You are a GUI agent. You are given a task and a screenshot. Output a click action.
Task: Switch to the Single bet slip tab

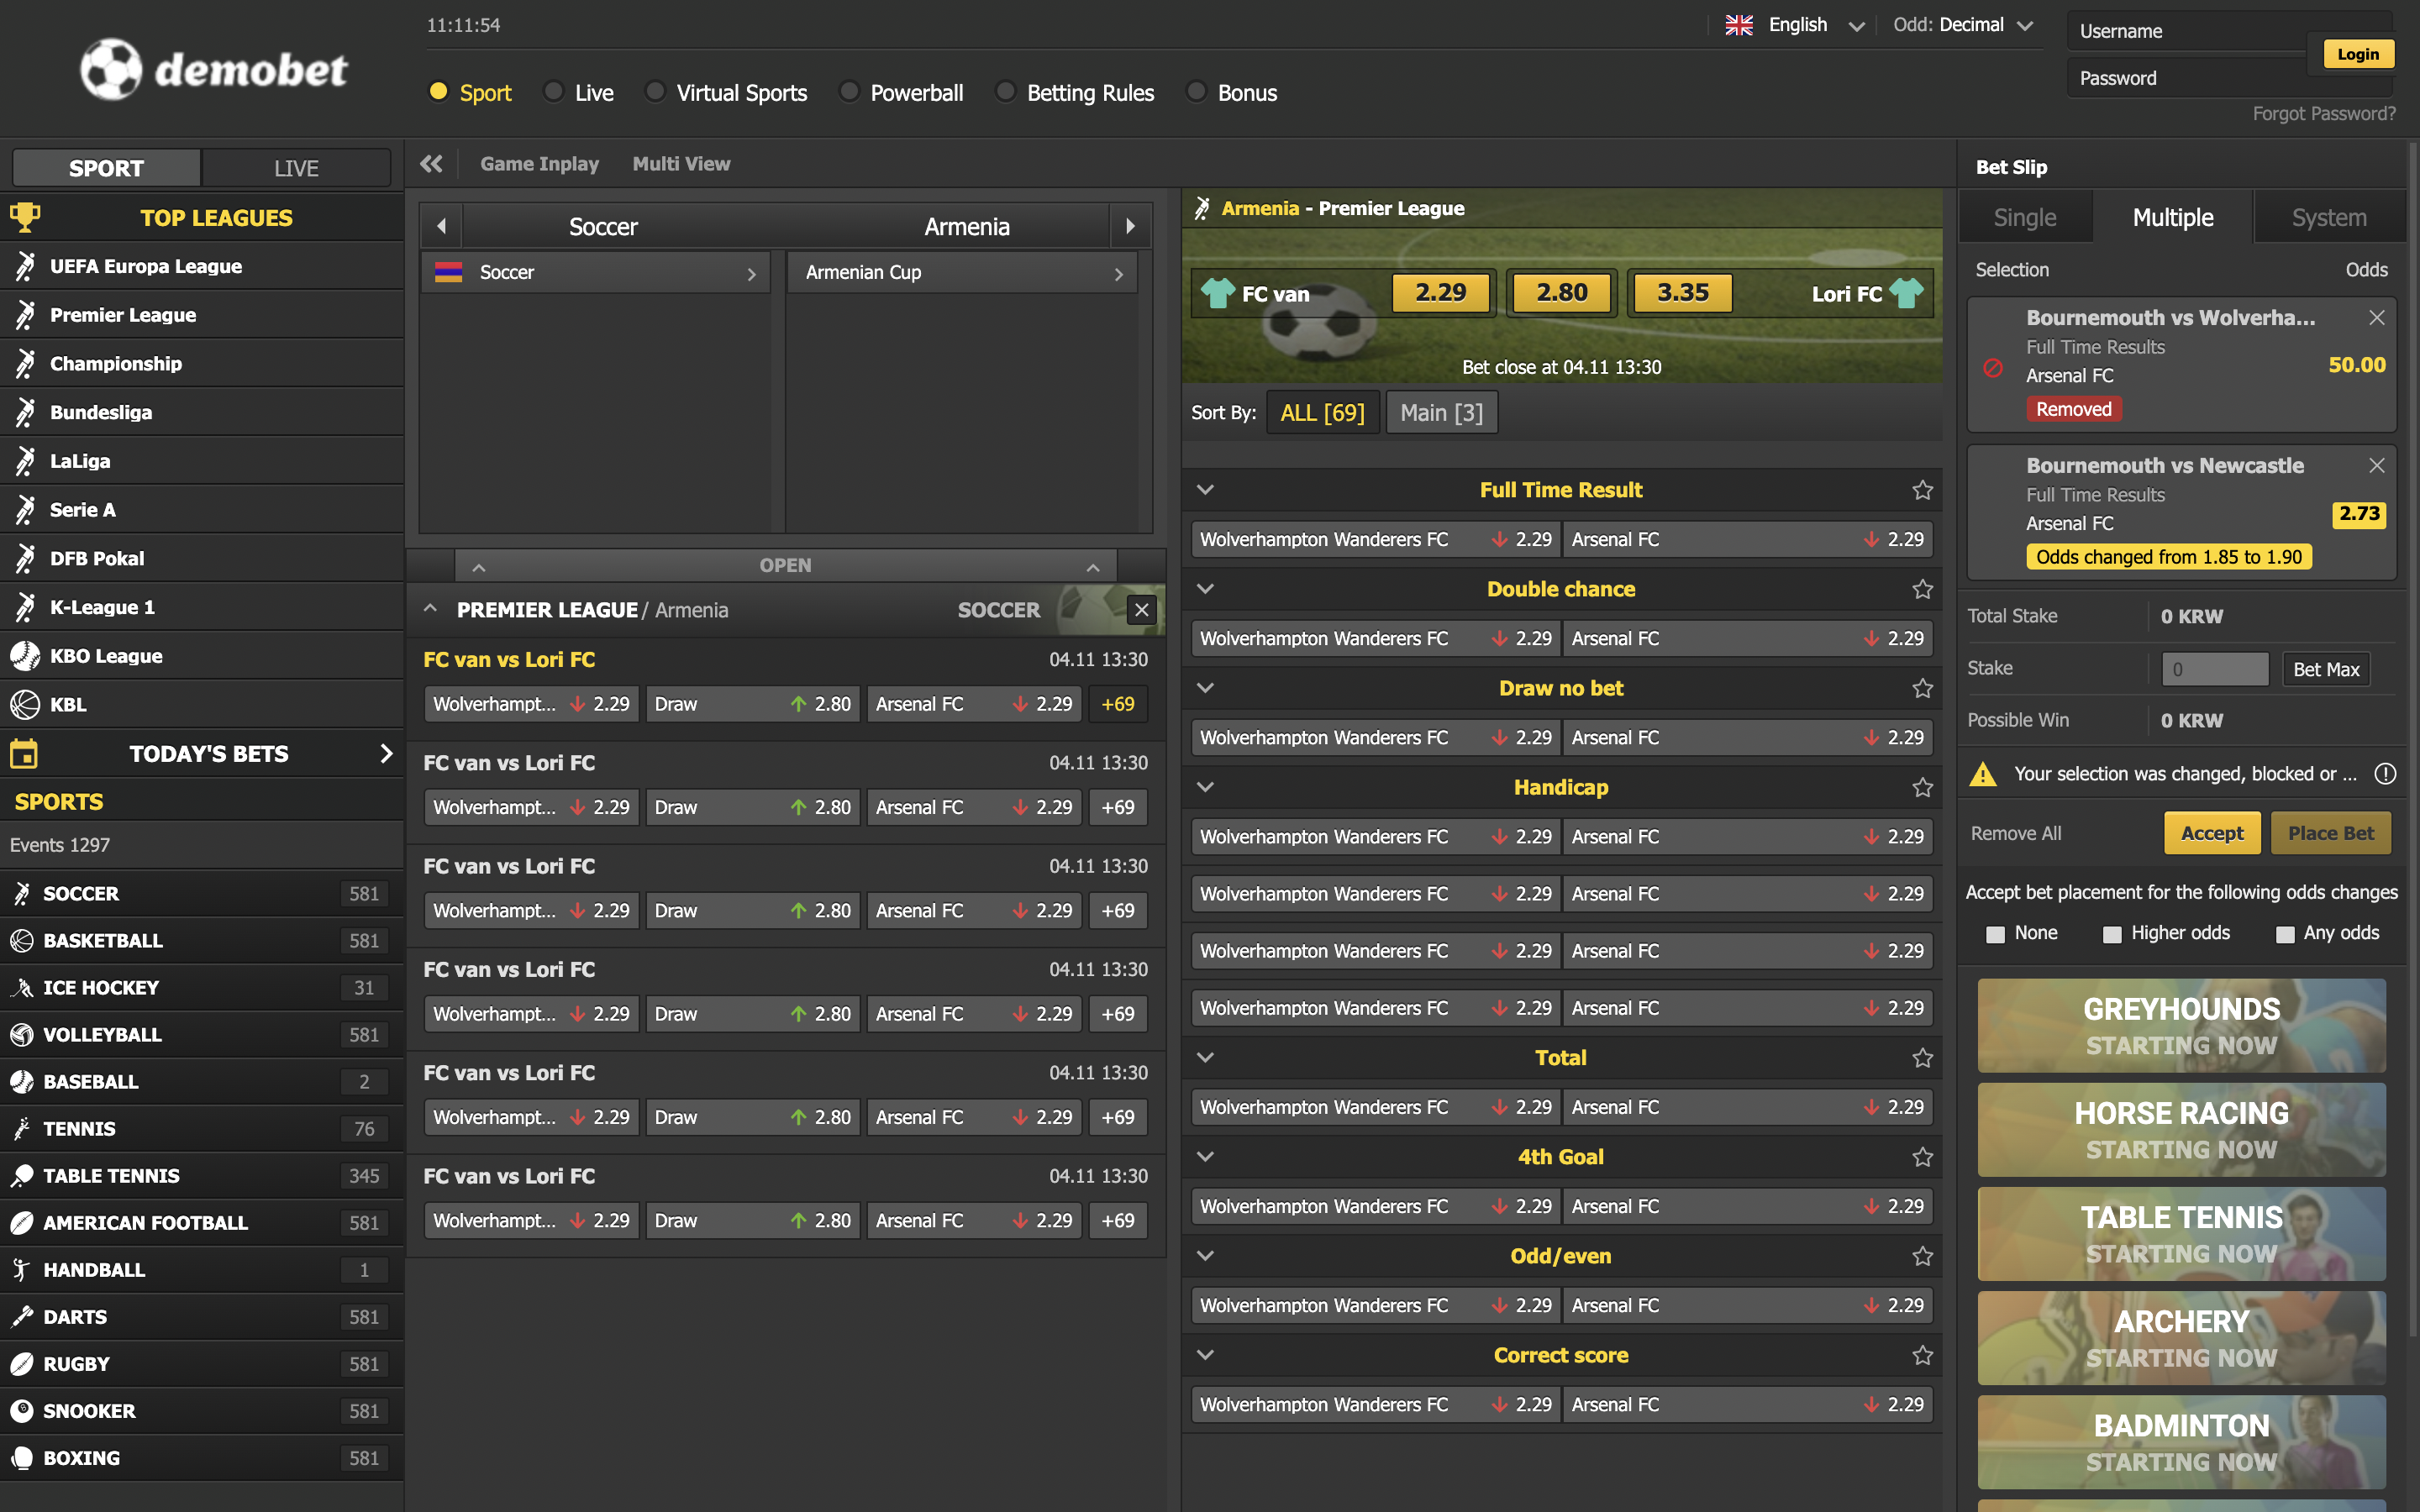click(x=2024, y=218)
